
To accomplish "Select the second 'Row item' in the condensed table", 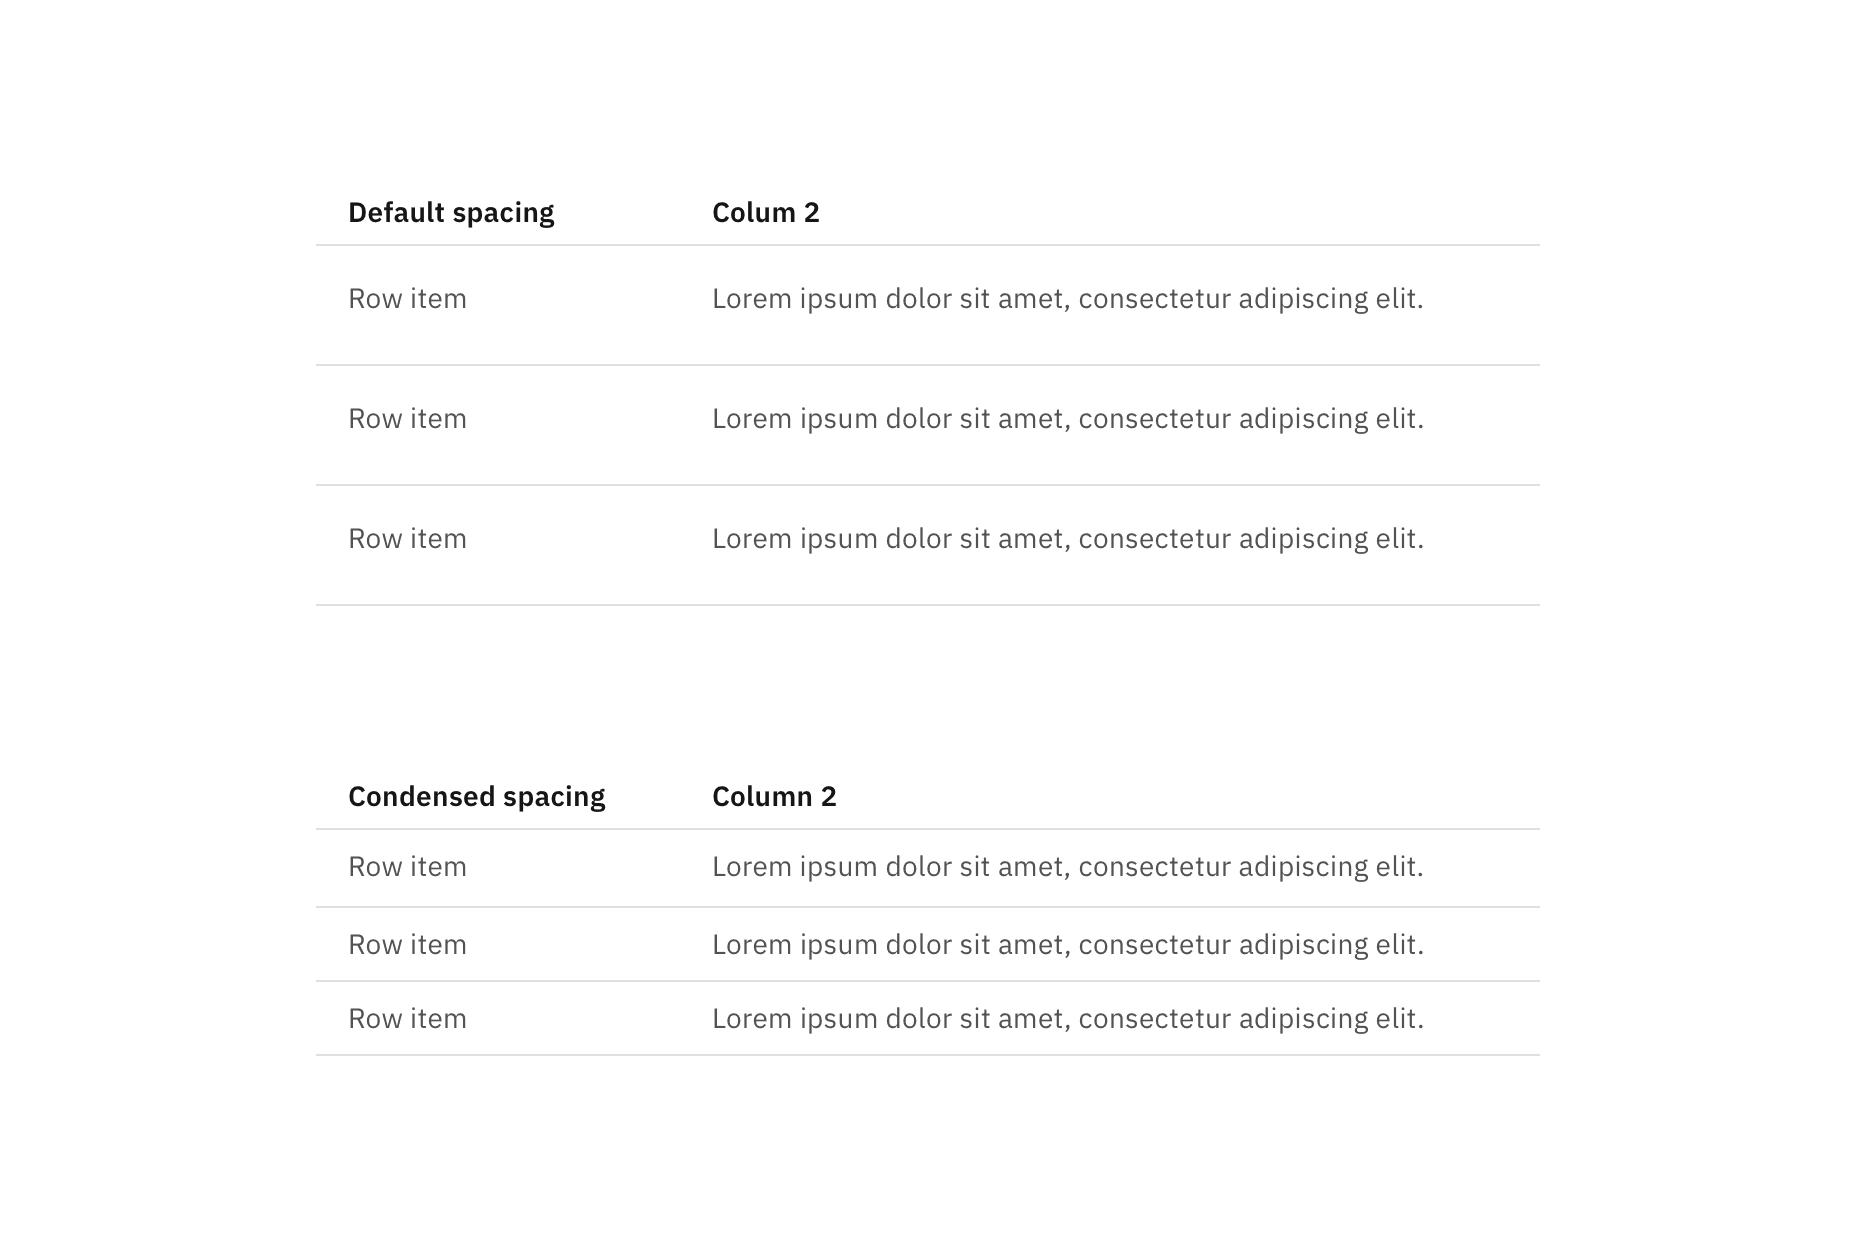I will [407, 944].
